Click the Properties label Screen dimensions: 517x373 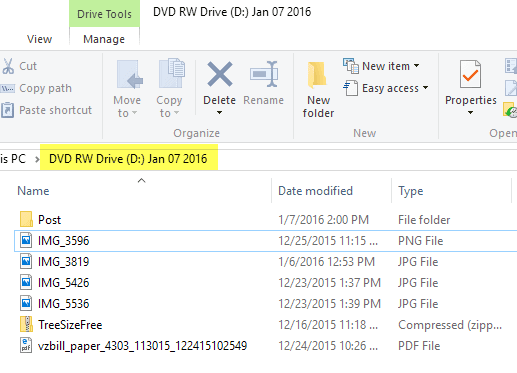[471, 100]
